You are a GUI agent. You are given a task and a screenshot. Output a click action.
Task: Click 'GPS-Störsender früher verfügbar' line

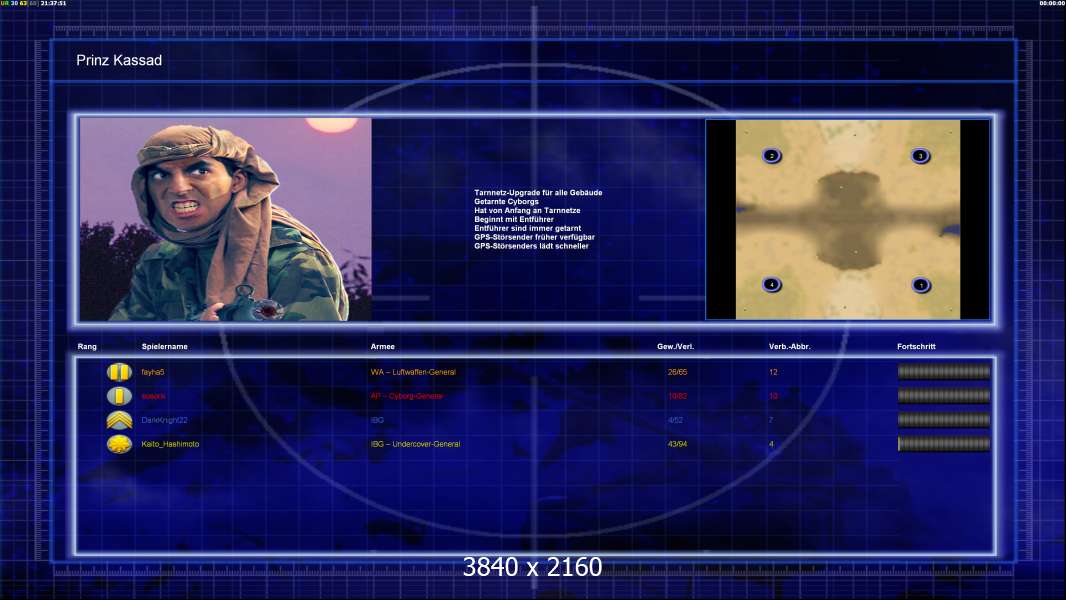tap(534, 237)
